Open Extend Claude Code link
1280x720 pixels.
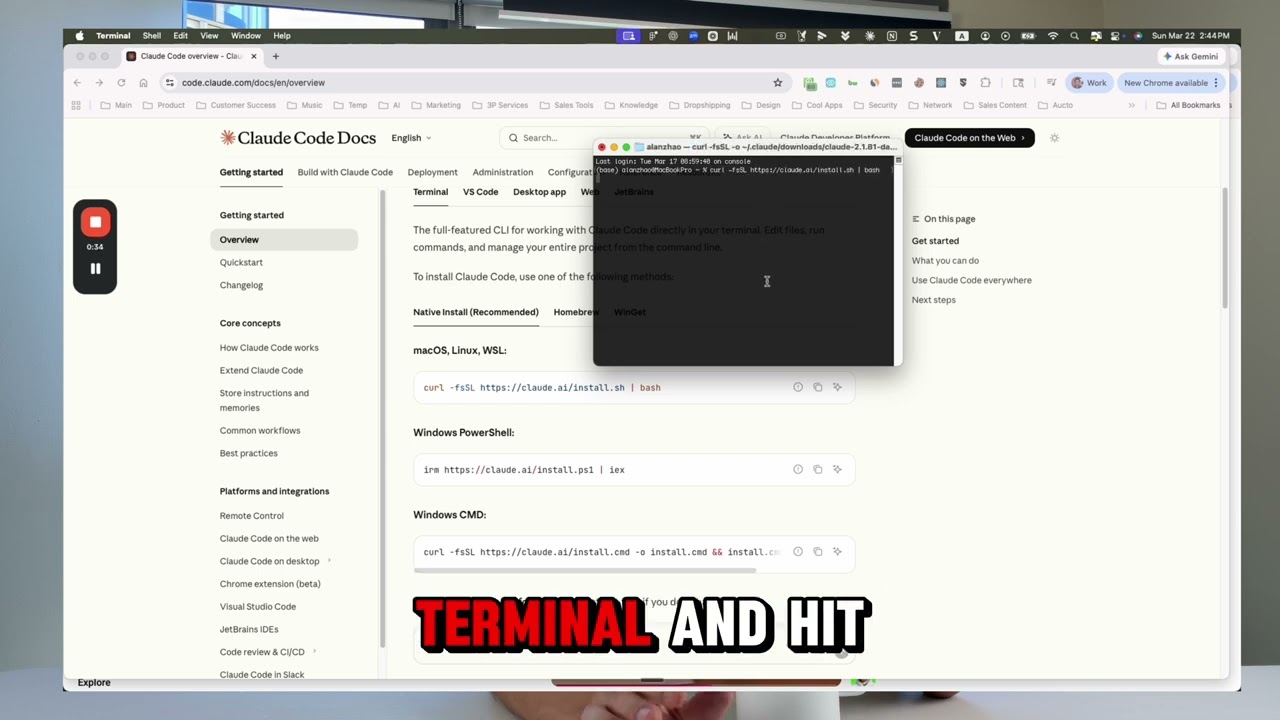point(261,370)
